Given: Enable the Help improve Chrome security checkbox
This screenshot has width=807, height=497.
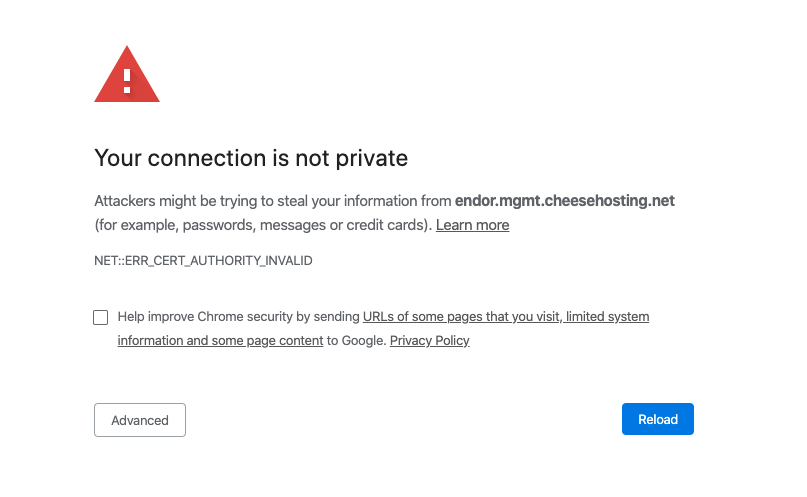Looking at the screenshot, I should (101, 317).
